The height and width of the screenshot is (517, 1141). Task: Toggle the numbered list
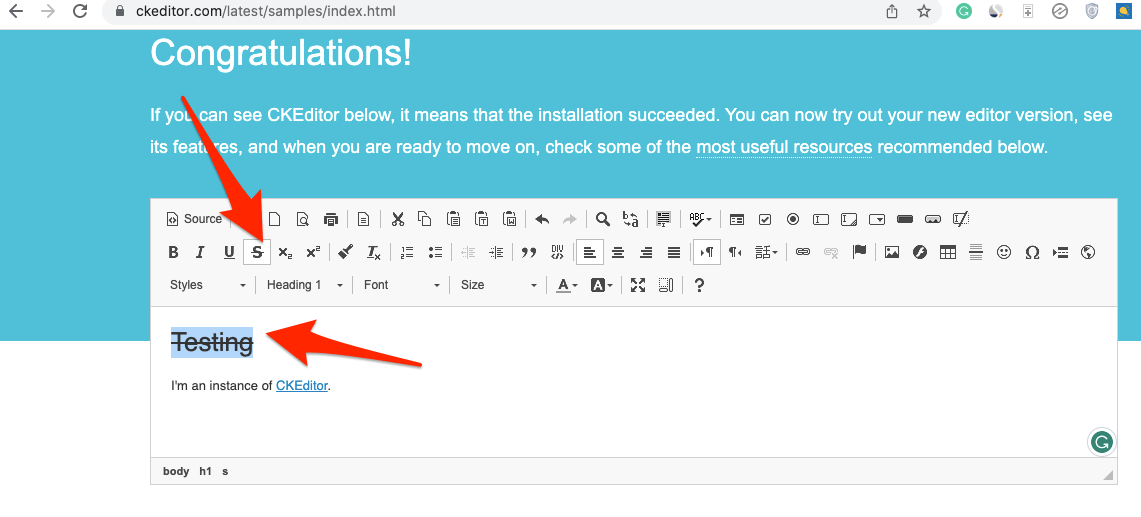[x=407, y=253]
